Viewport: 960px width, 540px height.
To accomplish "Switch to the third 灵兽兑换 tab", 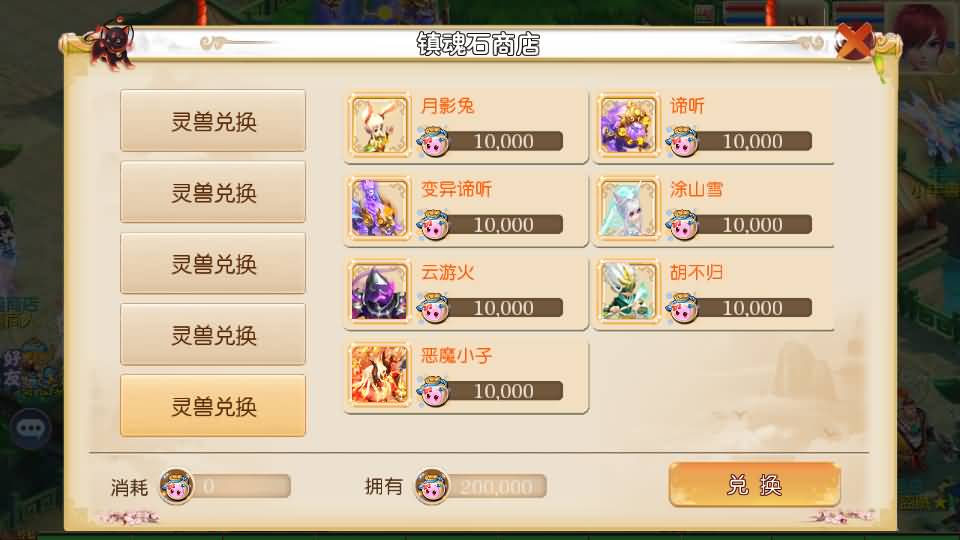I will 213,263.
